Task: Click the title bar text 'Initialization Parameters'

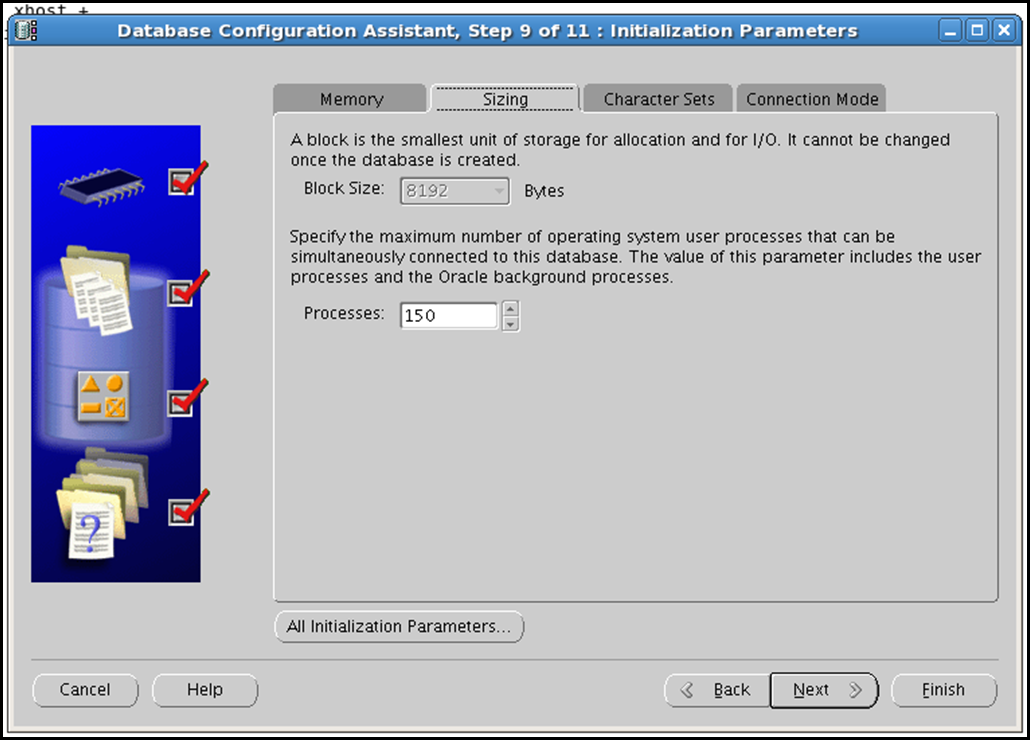Action: (x=734, y=31)
